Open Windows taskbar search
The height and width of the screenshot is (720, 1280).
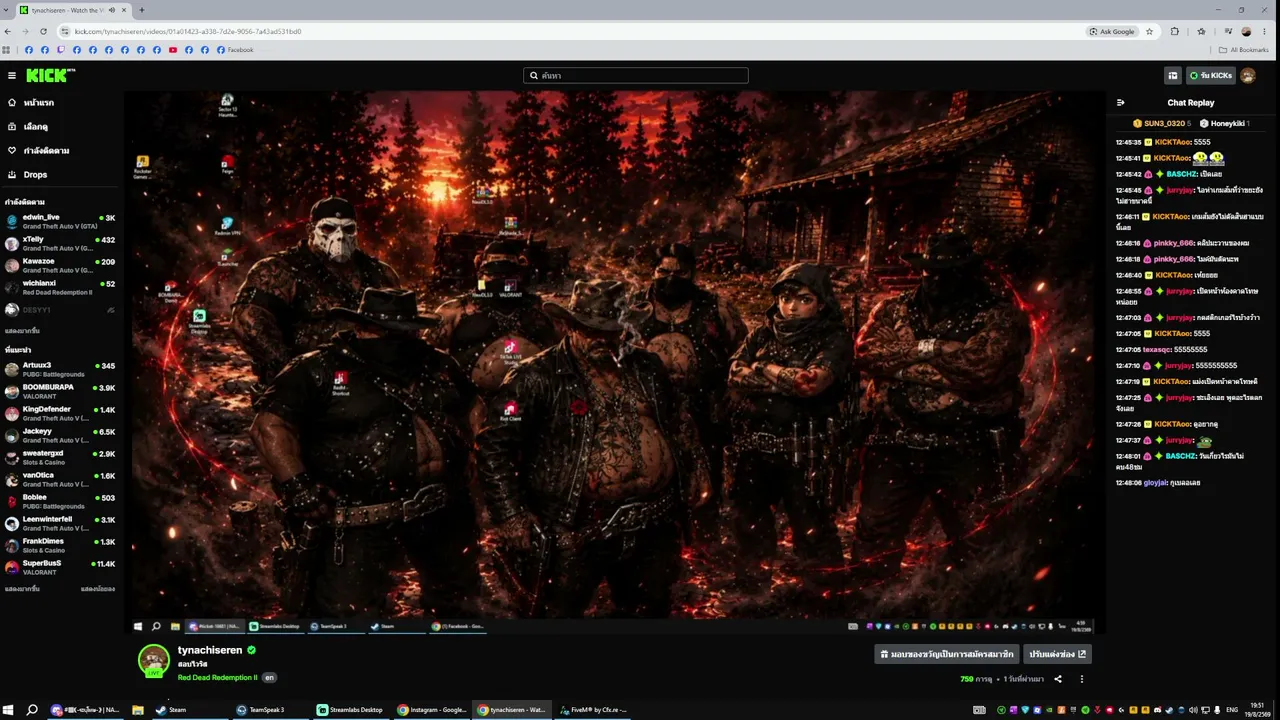coord(32,710)
